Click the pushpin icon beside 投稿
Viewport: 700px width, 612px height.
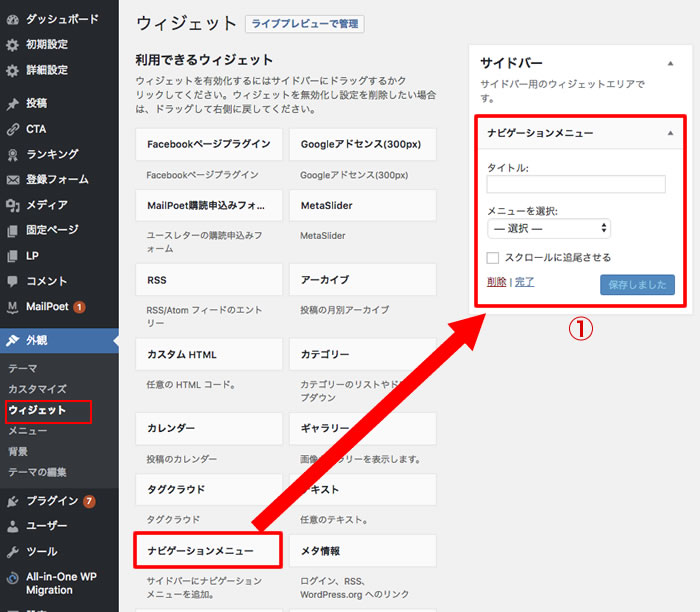click(12, 103)
